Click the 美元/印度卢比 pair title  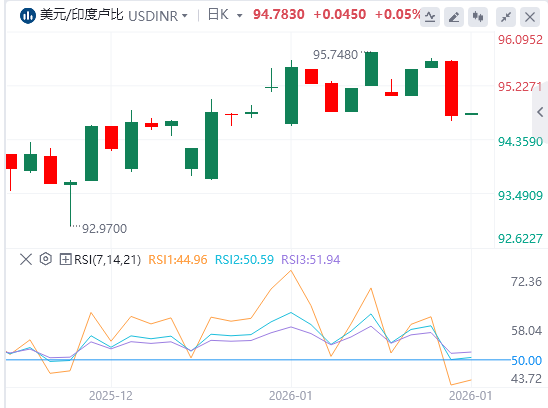pos(81,15)
